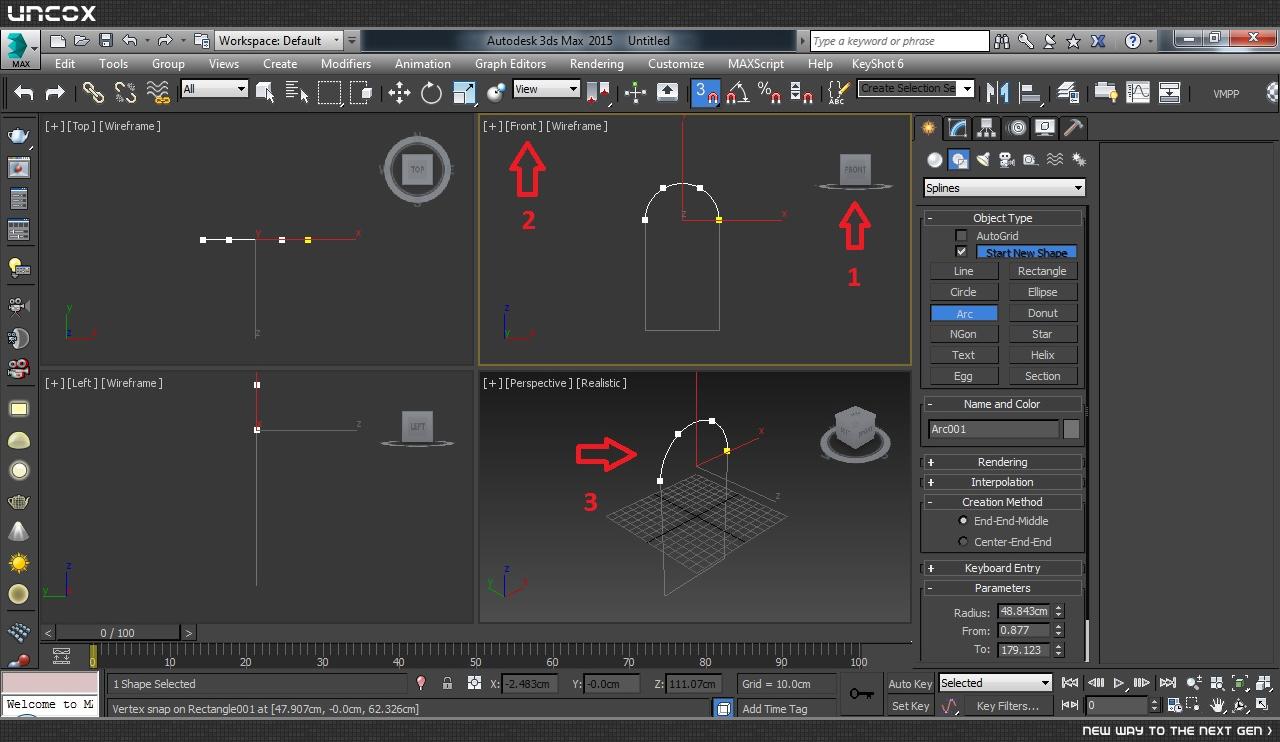
Task: Open the Graph Editors menu
Action: coord(510,63)
